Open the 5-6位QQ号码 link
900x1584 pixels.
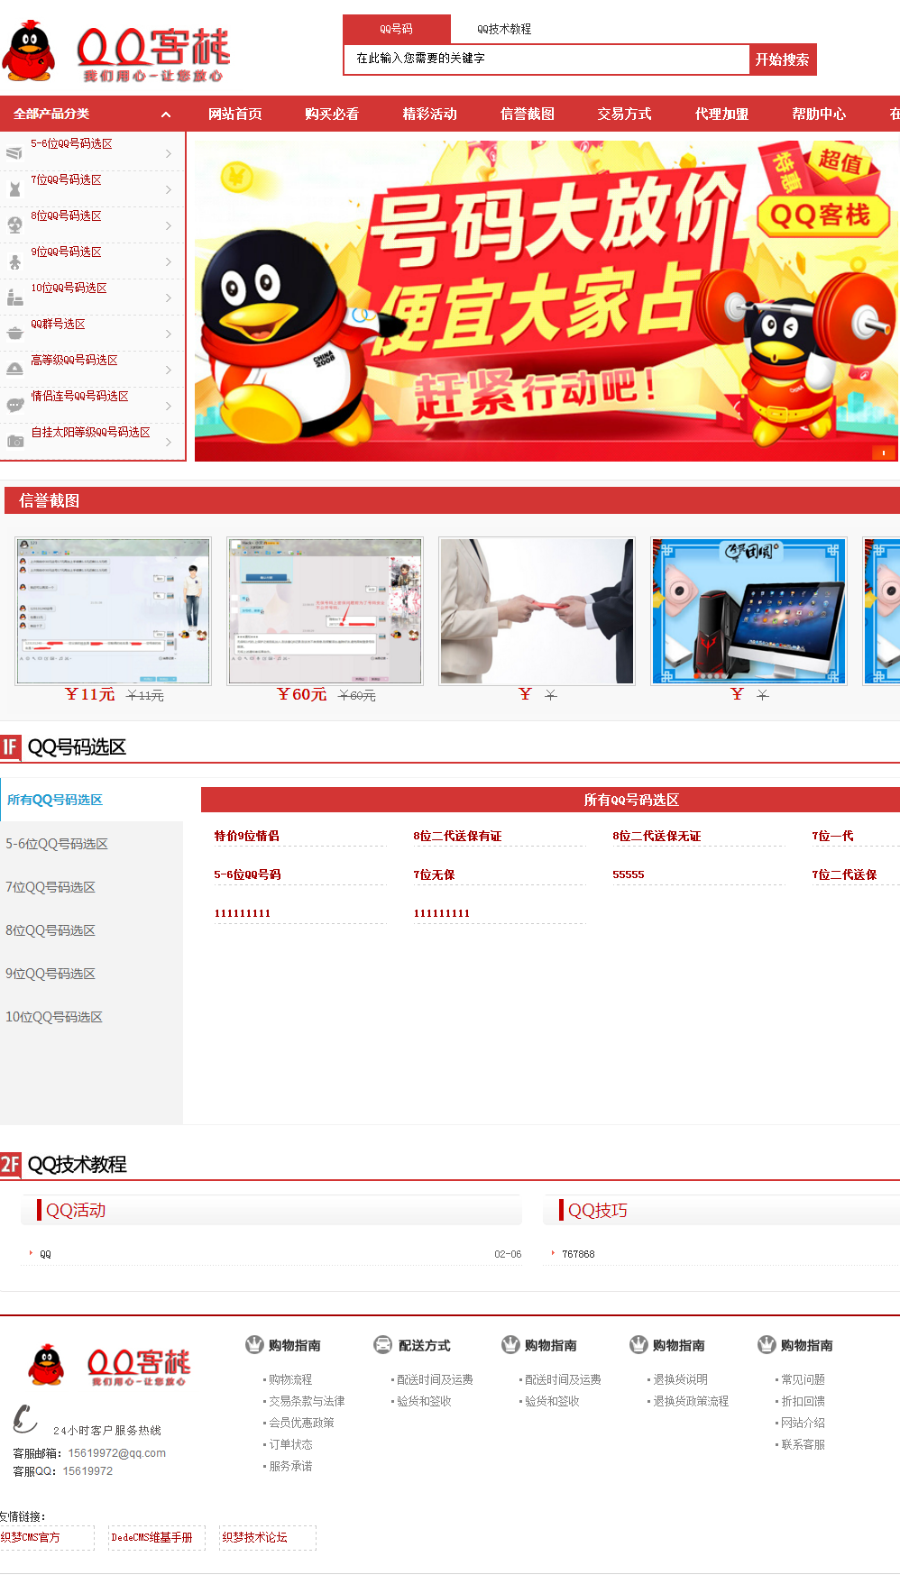[x=247, y=875]
